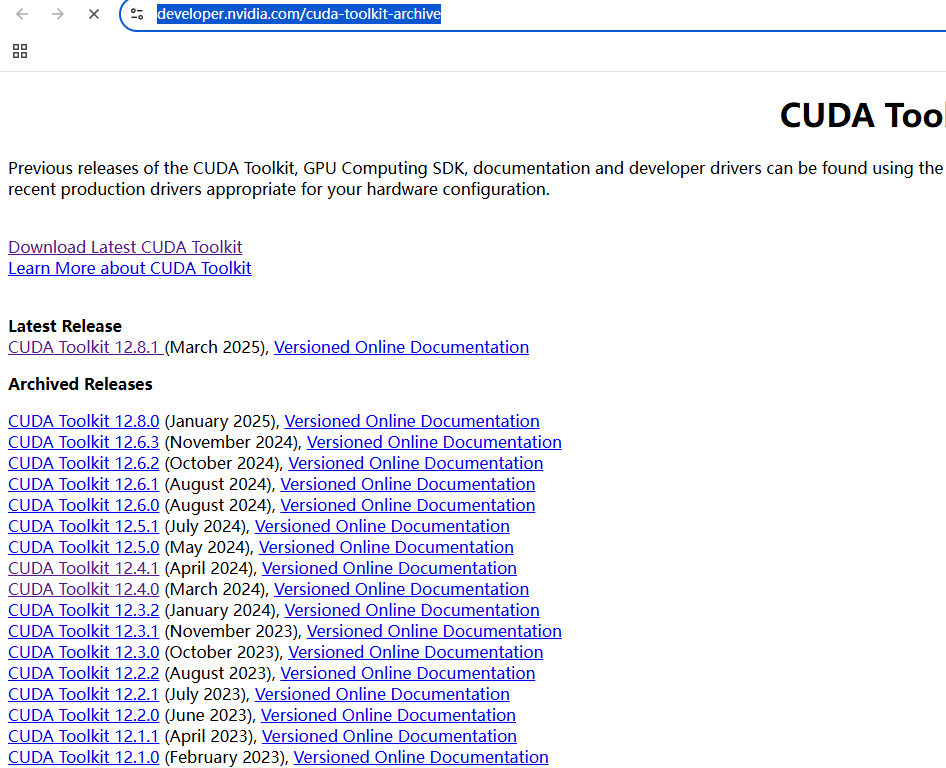The image size is (946, 768).
Task: Open CUDA Toolkit 12.3.0 link
Action: pos(84,653)
